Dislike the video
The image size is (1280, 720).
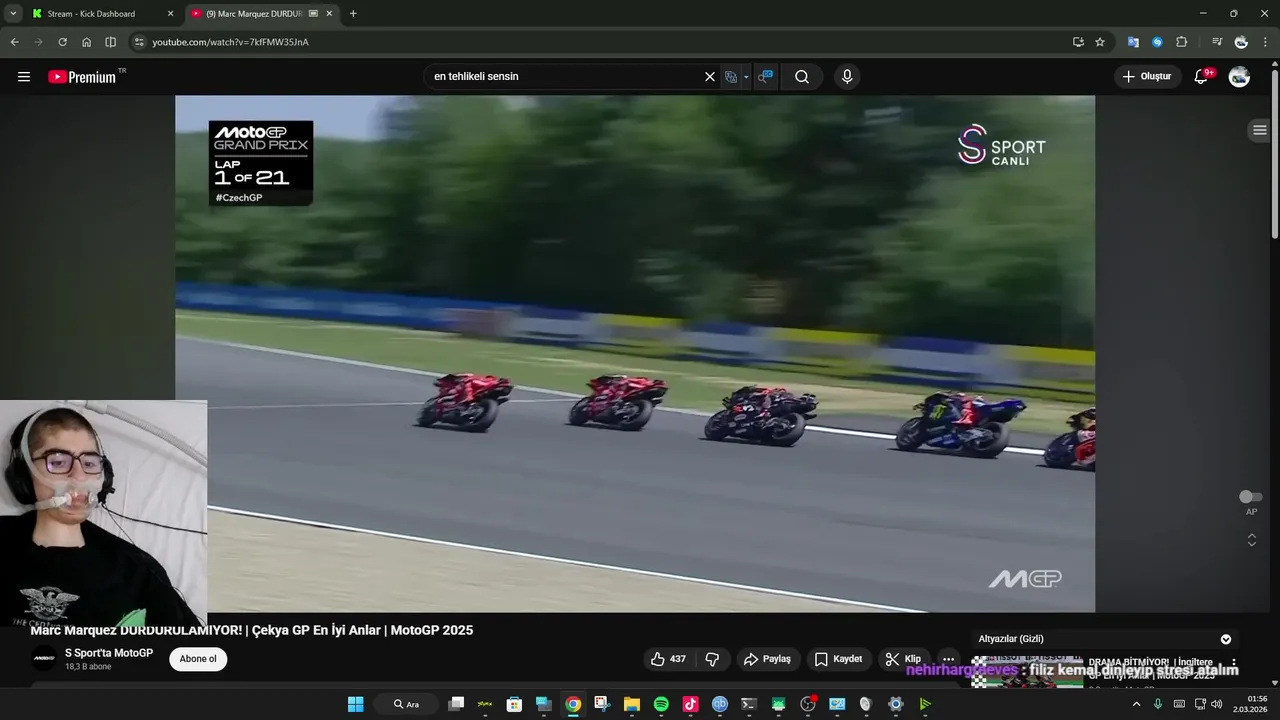pyautogui.click(x=712, y=659)
